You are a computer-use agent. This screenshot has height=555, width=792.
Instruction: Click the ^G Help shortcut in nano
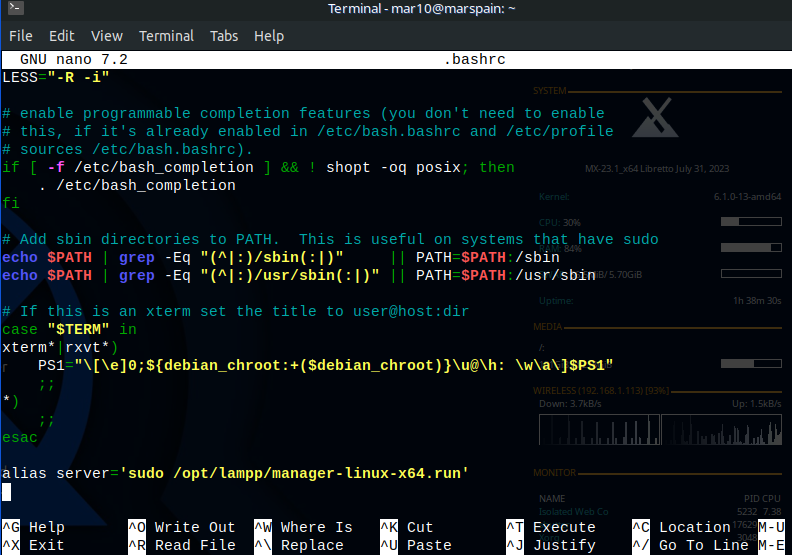pos(34,527)
